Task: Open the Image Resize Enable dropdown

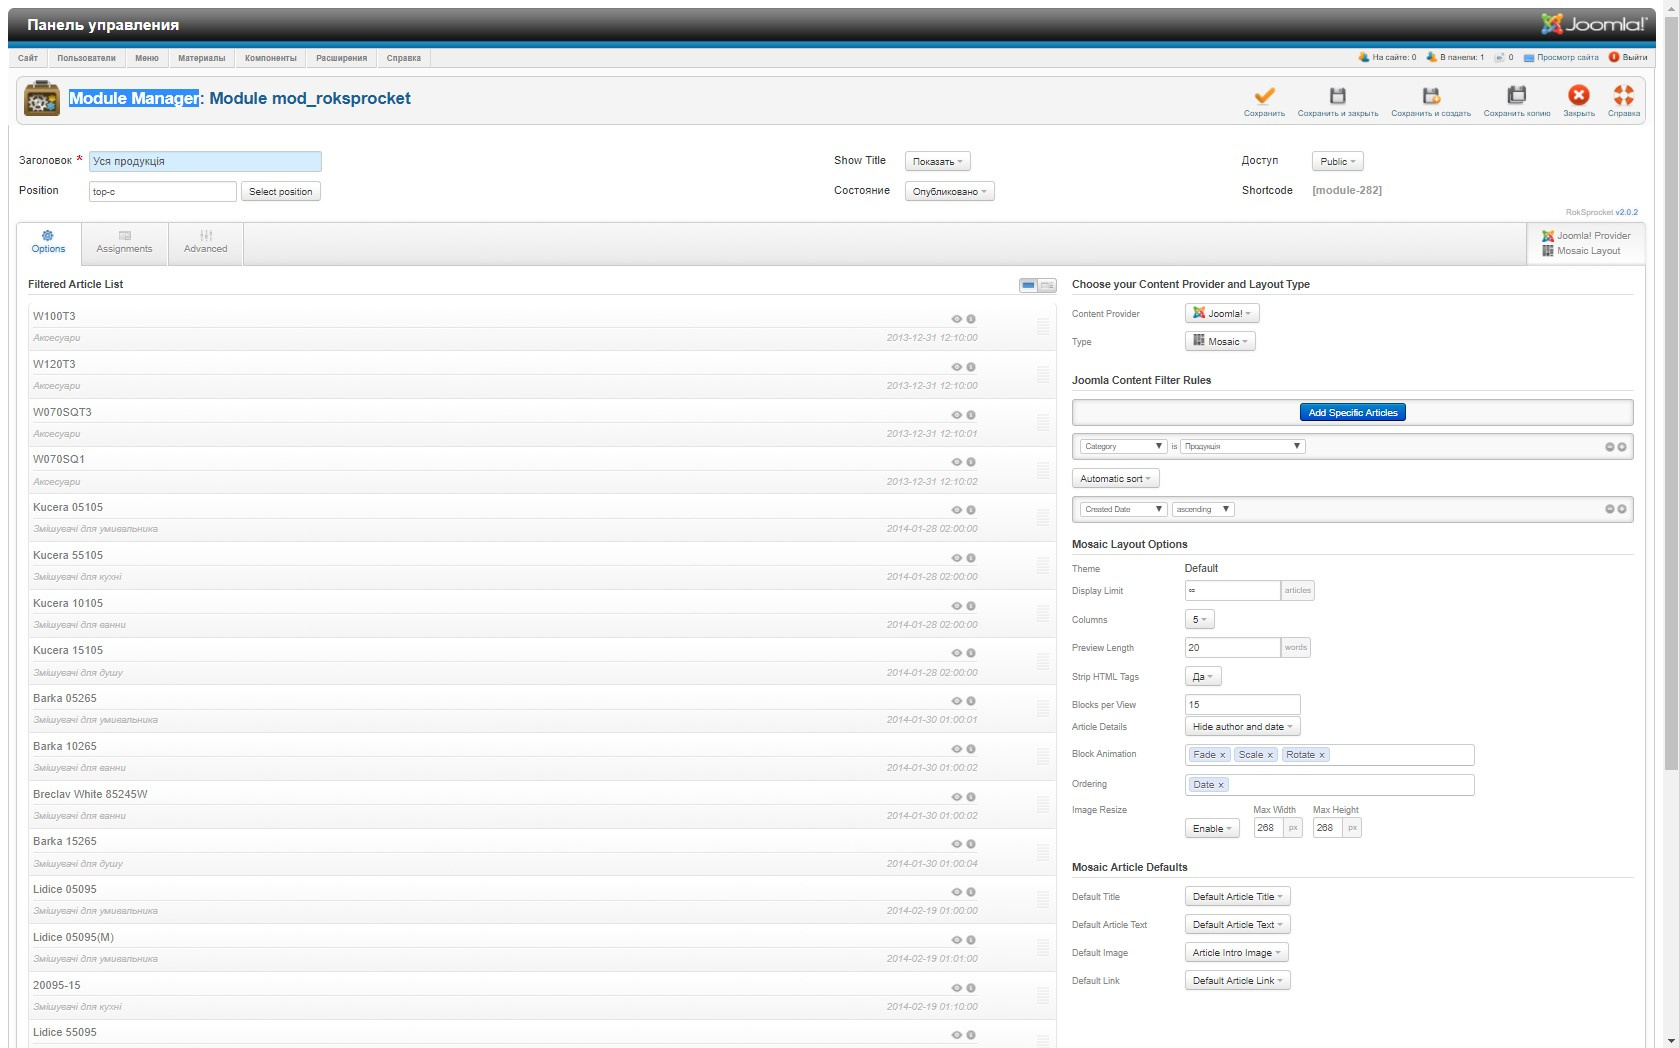Action: [x=1212, y=828]
